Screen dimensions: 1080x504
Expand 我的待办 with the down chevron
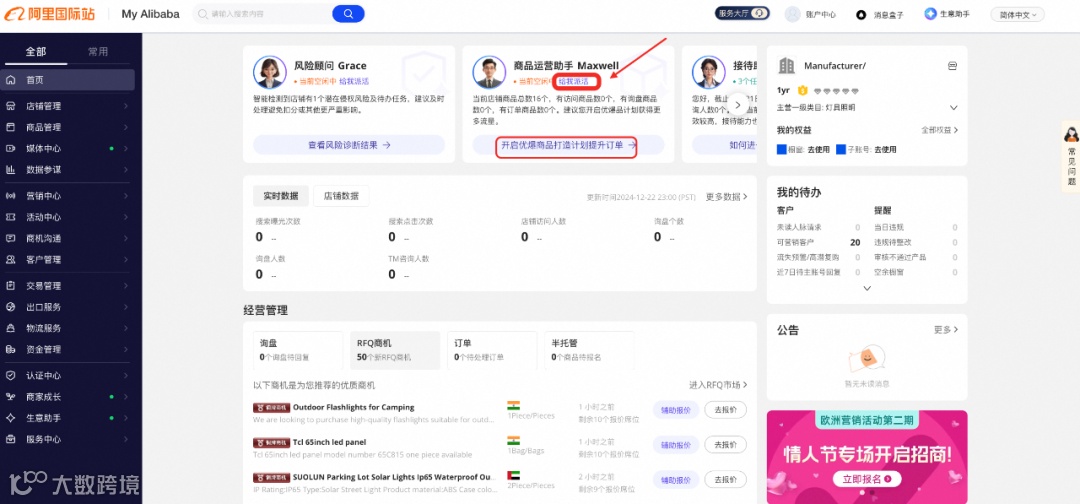pos(867,288)
